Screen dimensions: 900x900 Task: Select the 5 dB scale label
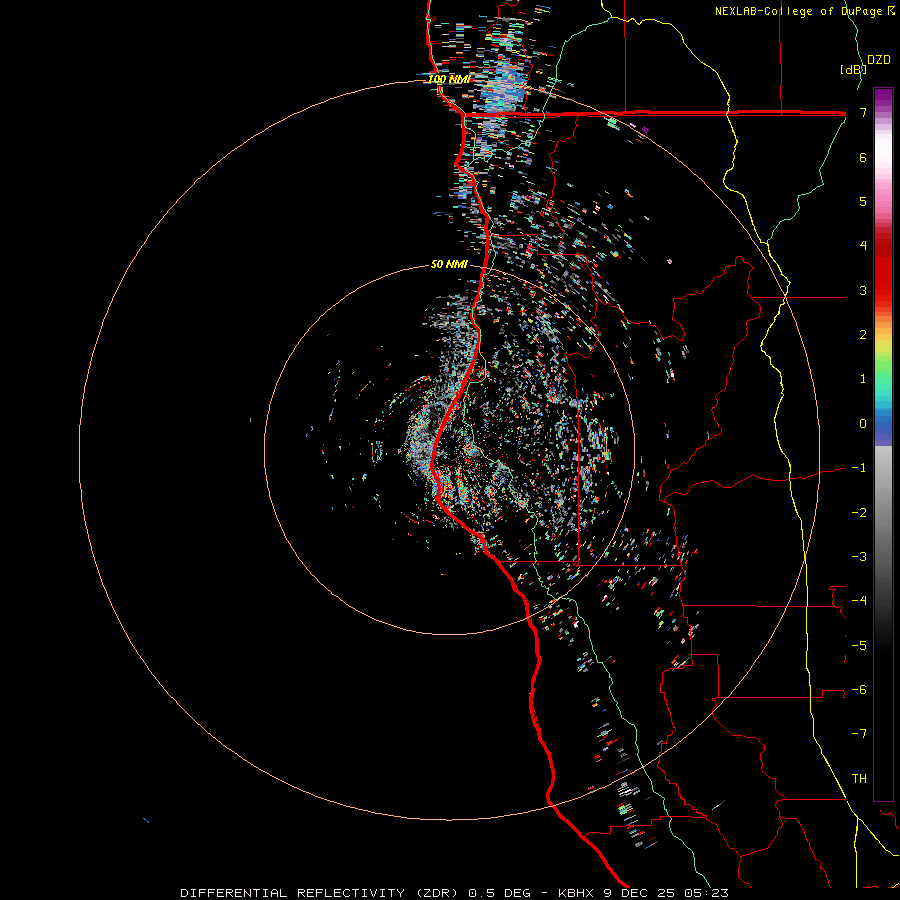point(863,201)
